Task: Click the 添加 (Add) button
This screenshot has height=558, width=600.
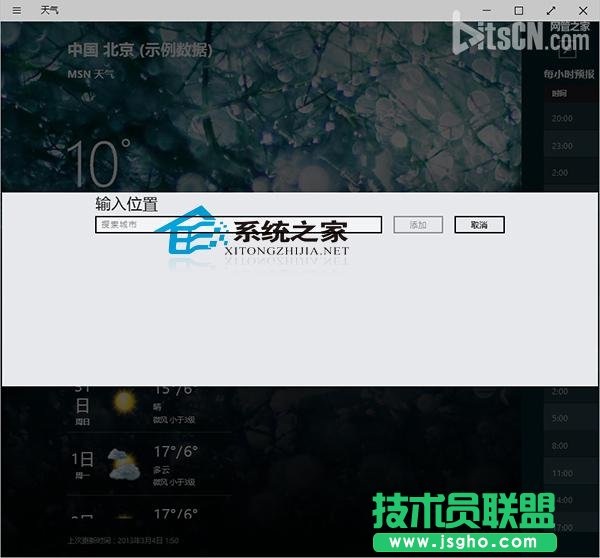Action: [418, 225]
